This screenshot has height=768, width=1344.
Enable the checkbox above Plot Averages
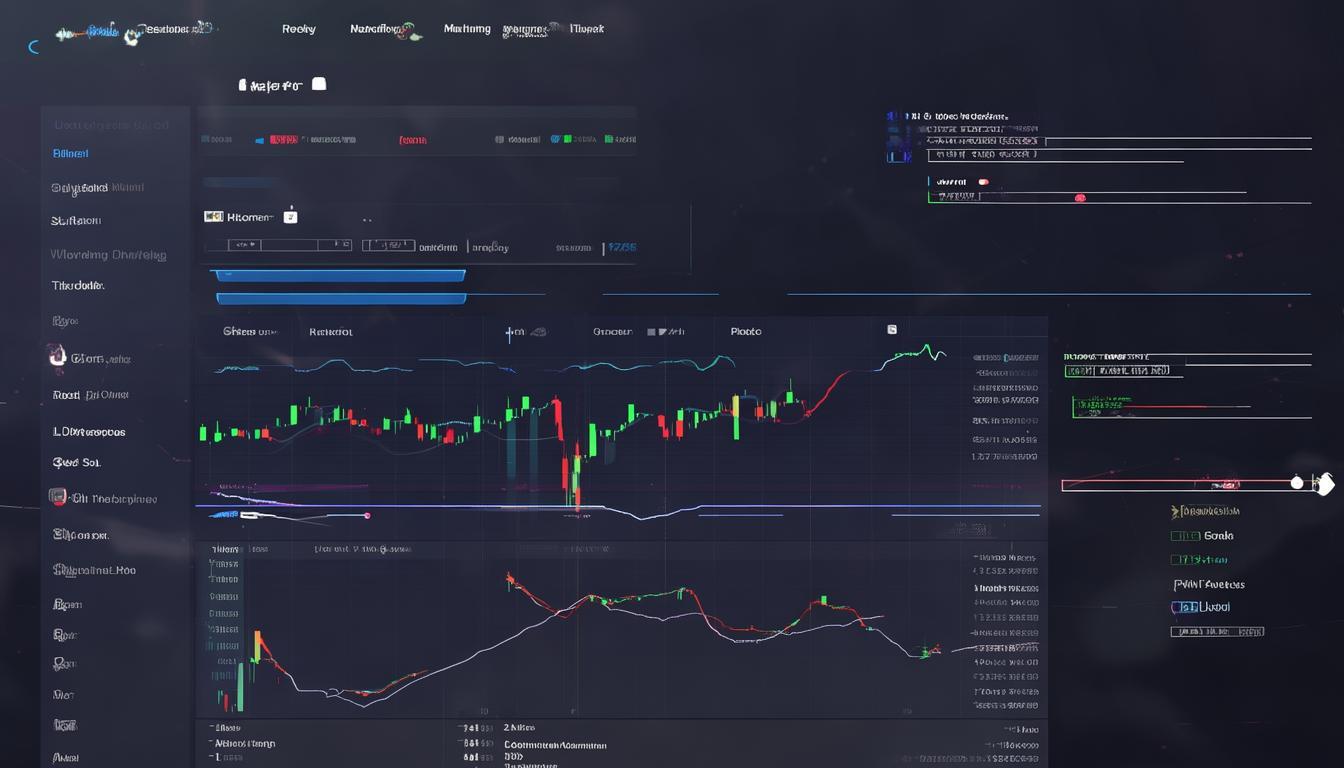tap(1174, 559)
